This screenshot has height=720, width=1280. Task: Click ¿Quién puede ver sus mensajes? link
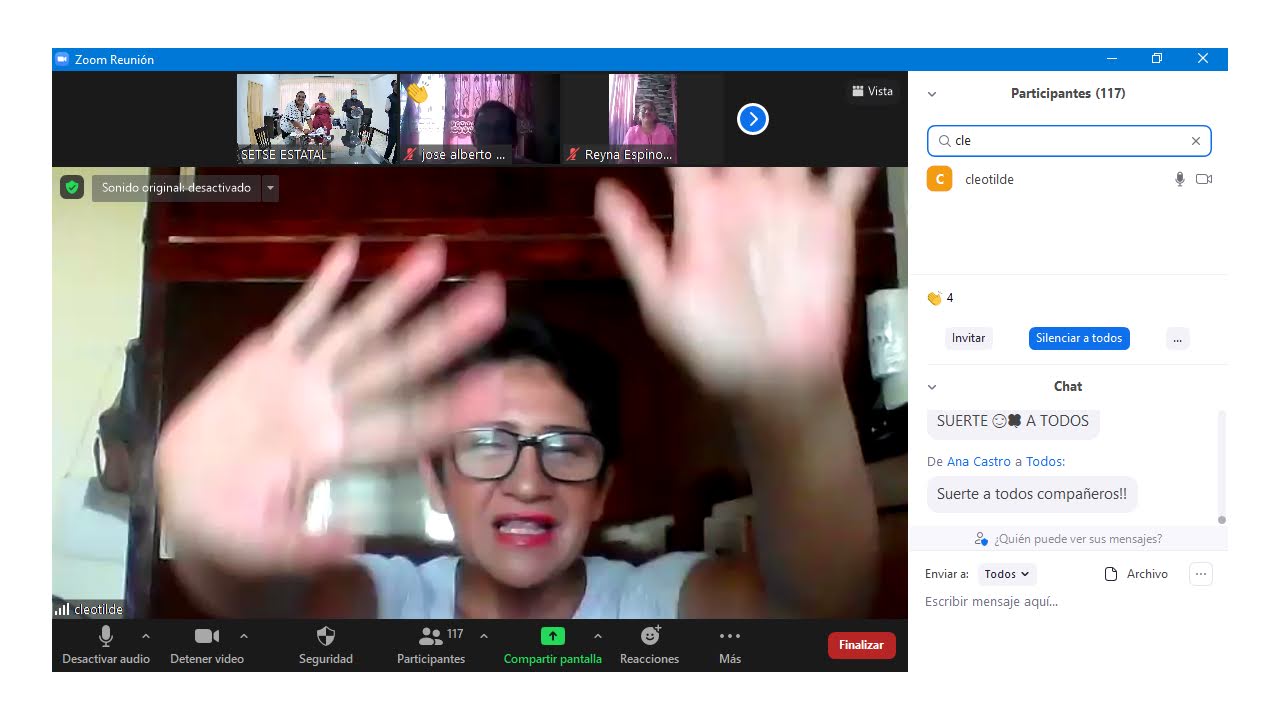1069,539
